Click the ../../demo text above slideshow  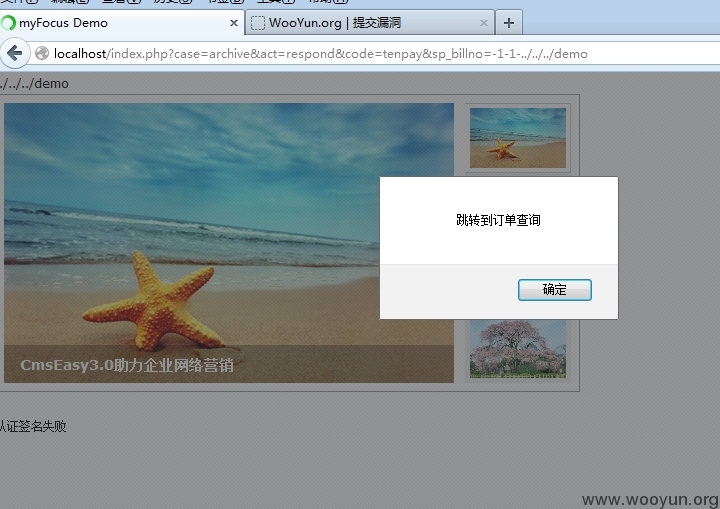[x=34, y=84]
